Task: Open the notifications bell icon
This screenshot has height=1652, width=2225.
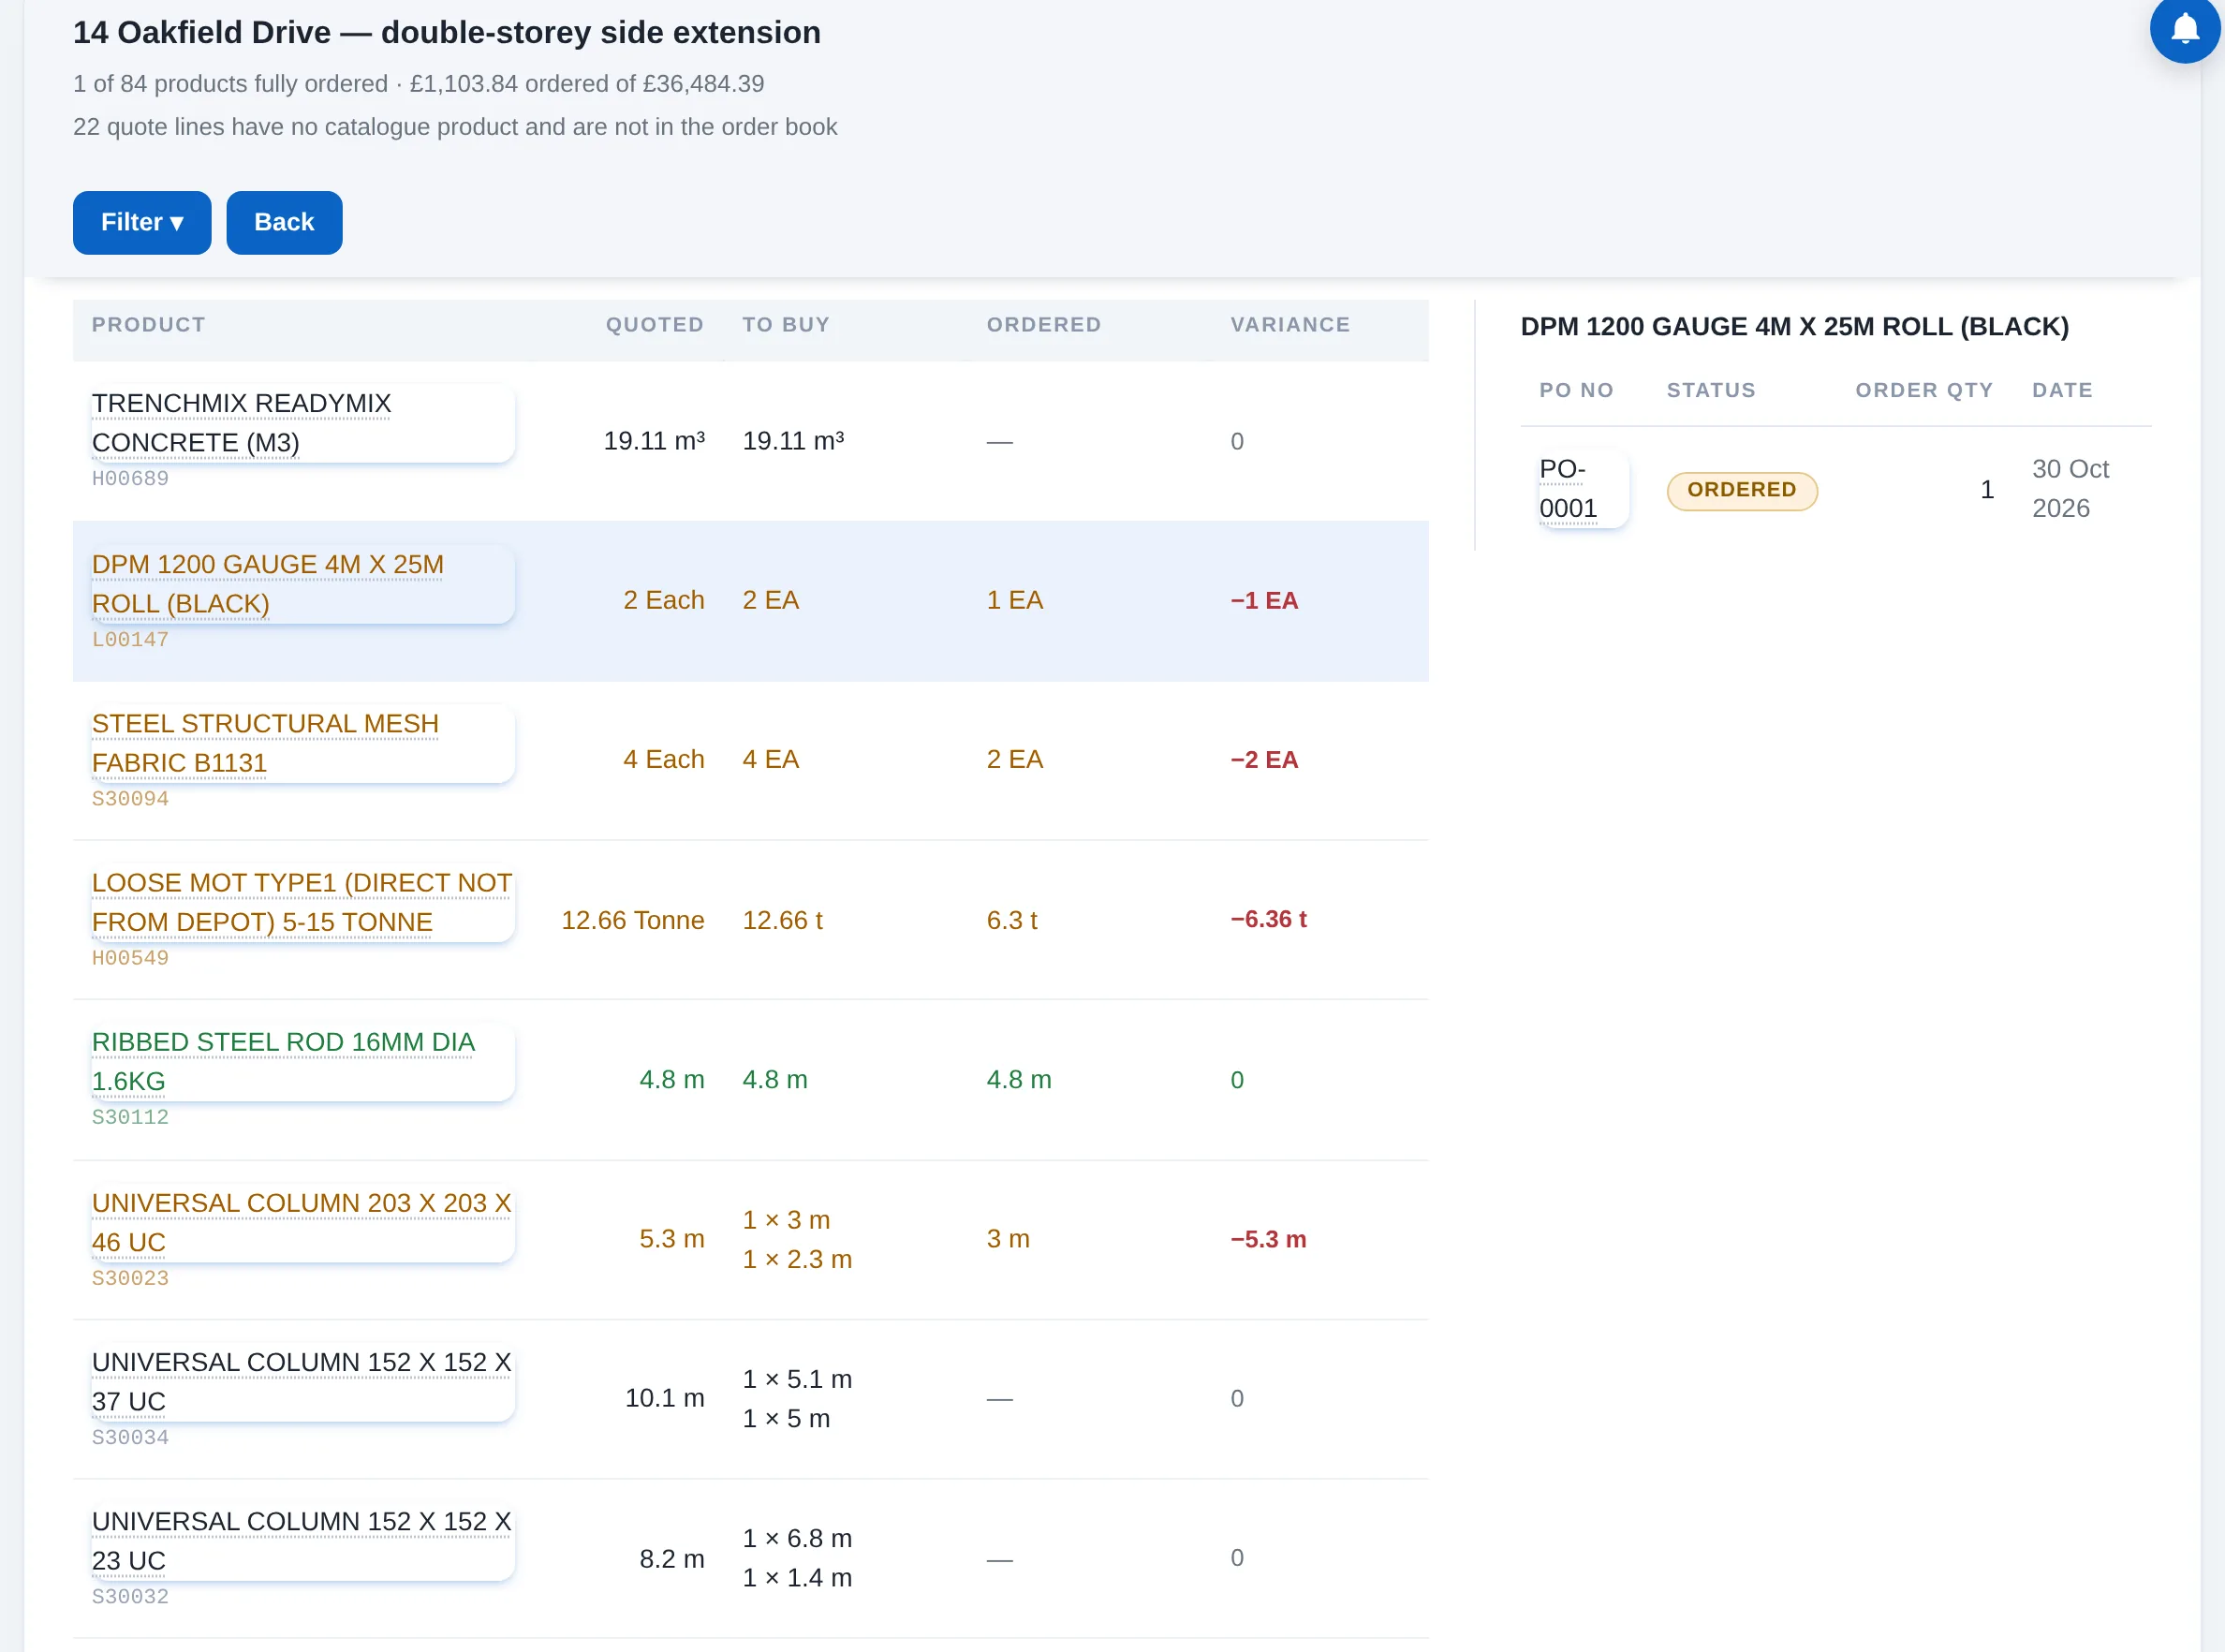Action: click(2184, 28)
